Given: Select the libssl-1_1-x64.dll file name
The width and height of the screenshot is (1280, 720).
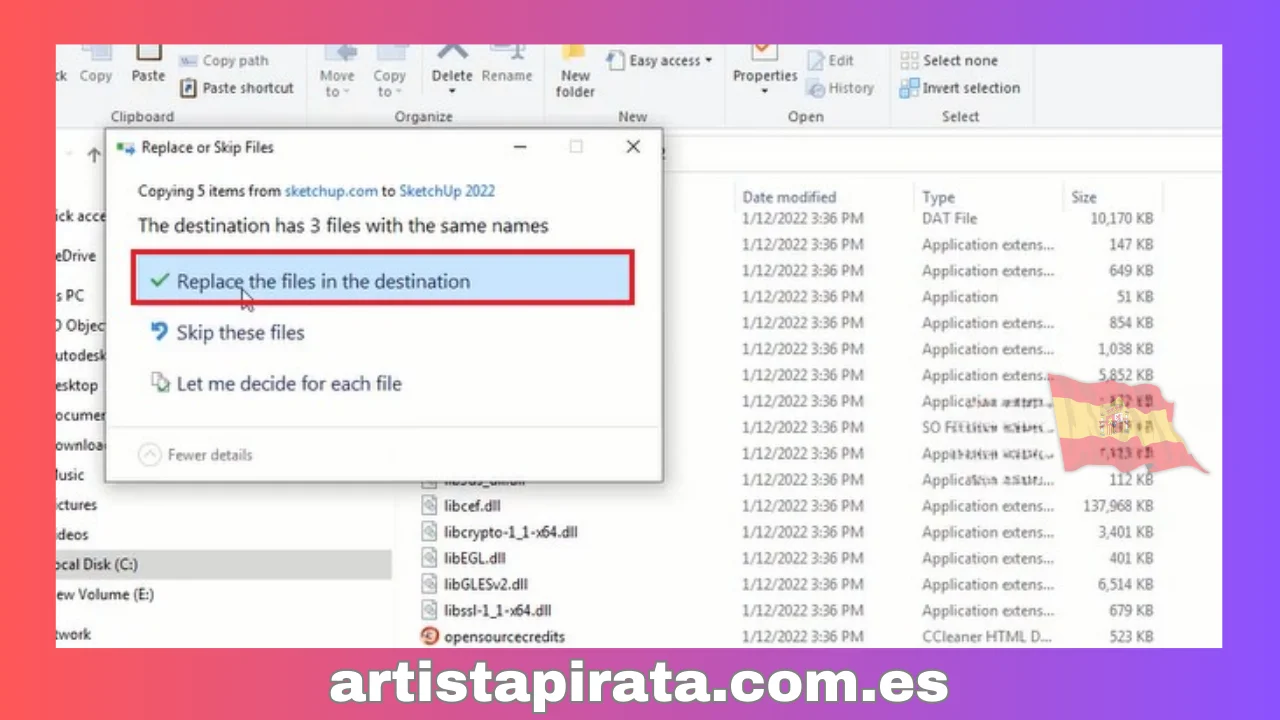Looking at the screenshot, I should click(x=498, y=610).
